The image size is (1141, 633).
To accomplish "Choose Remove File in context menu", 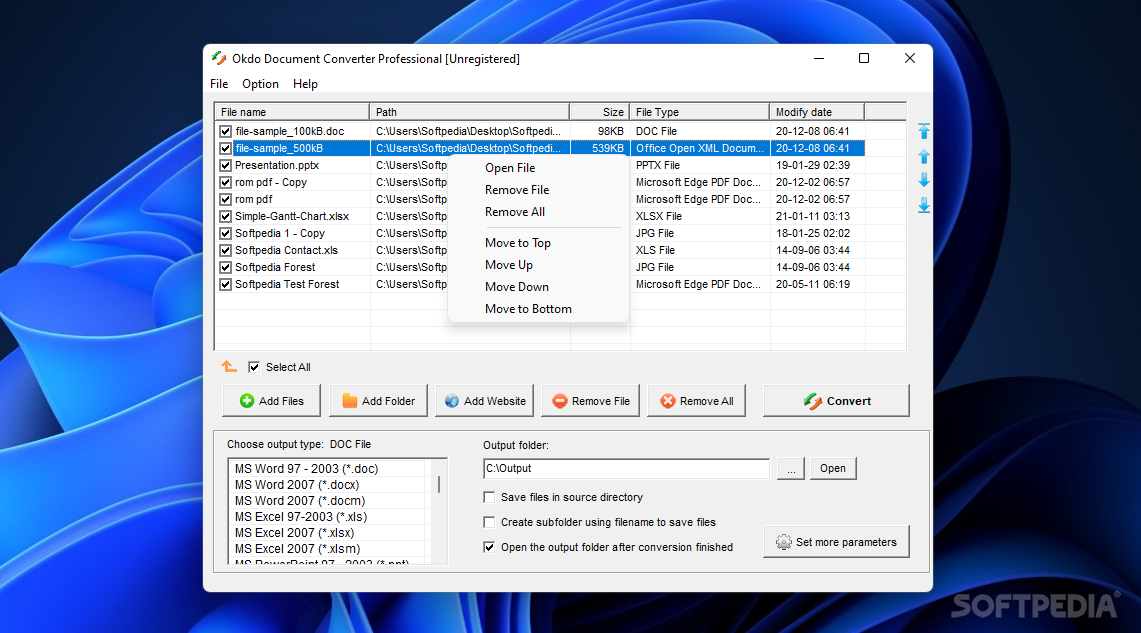I will [x=538, y=190].
